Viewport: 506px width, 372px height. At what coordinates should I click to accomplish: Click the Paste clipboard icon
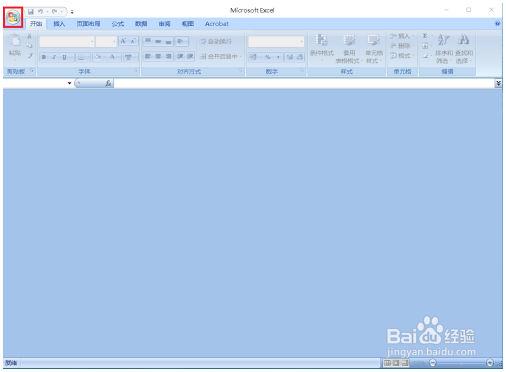coord(15,45)
